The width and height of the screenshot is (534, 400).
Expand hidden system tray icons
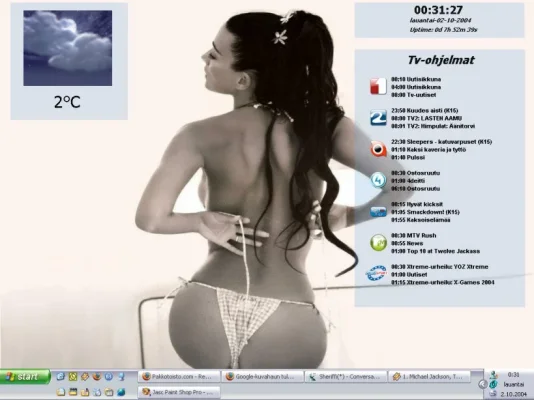[x=483, y=384]
